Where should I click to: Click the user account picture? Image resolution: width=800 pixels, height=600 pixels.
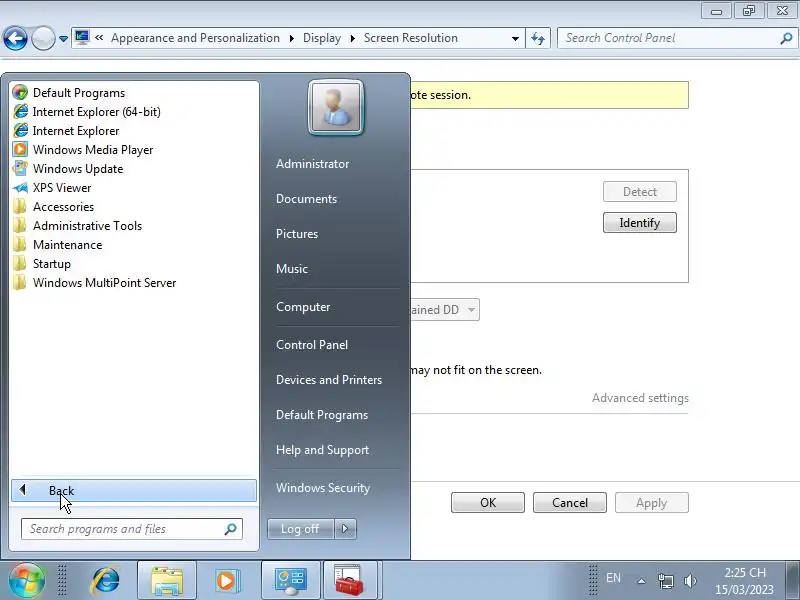(336, 107)
